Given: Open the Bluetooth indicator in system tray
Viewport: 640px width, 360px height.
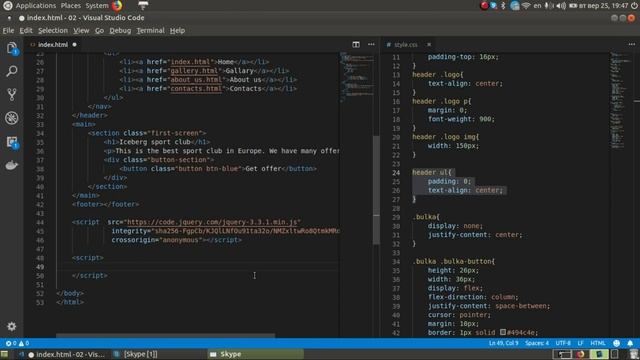Looking at the screenshot, I should 503,6.
